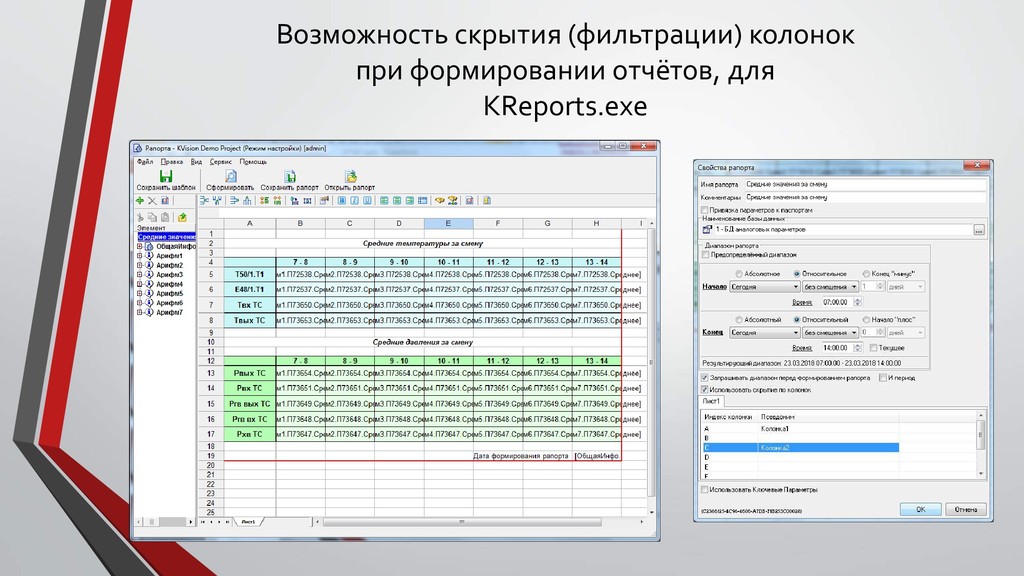Toggle the И период checkbox

point(883,378)
